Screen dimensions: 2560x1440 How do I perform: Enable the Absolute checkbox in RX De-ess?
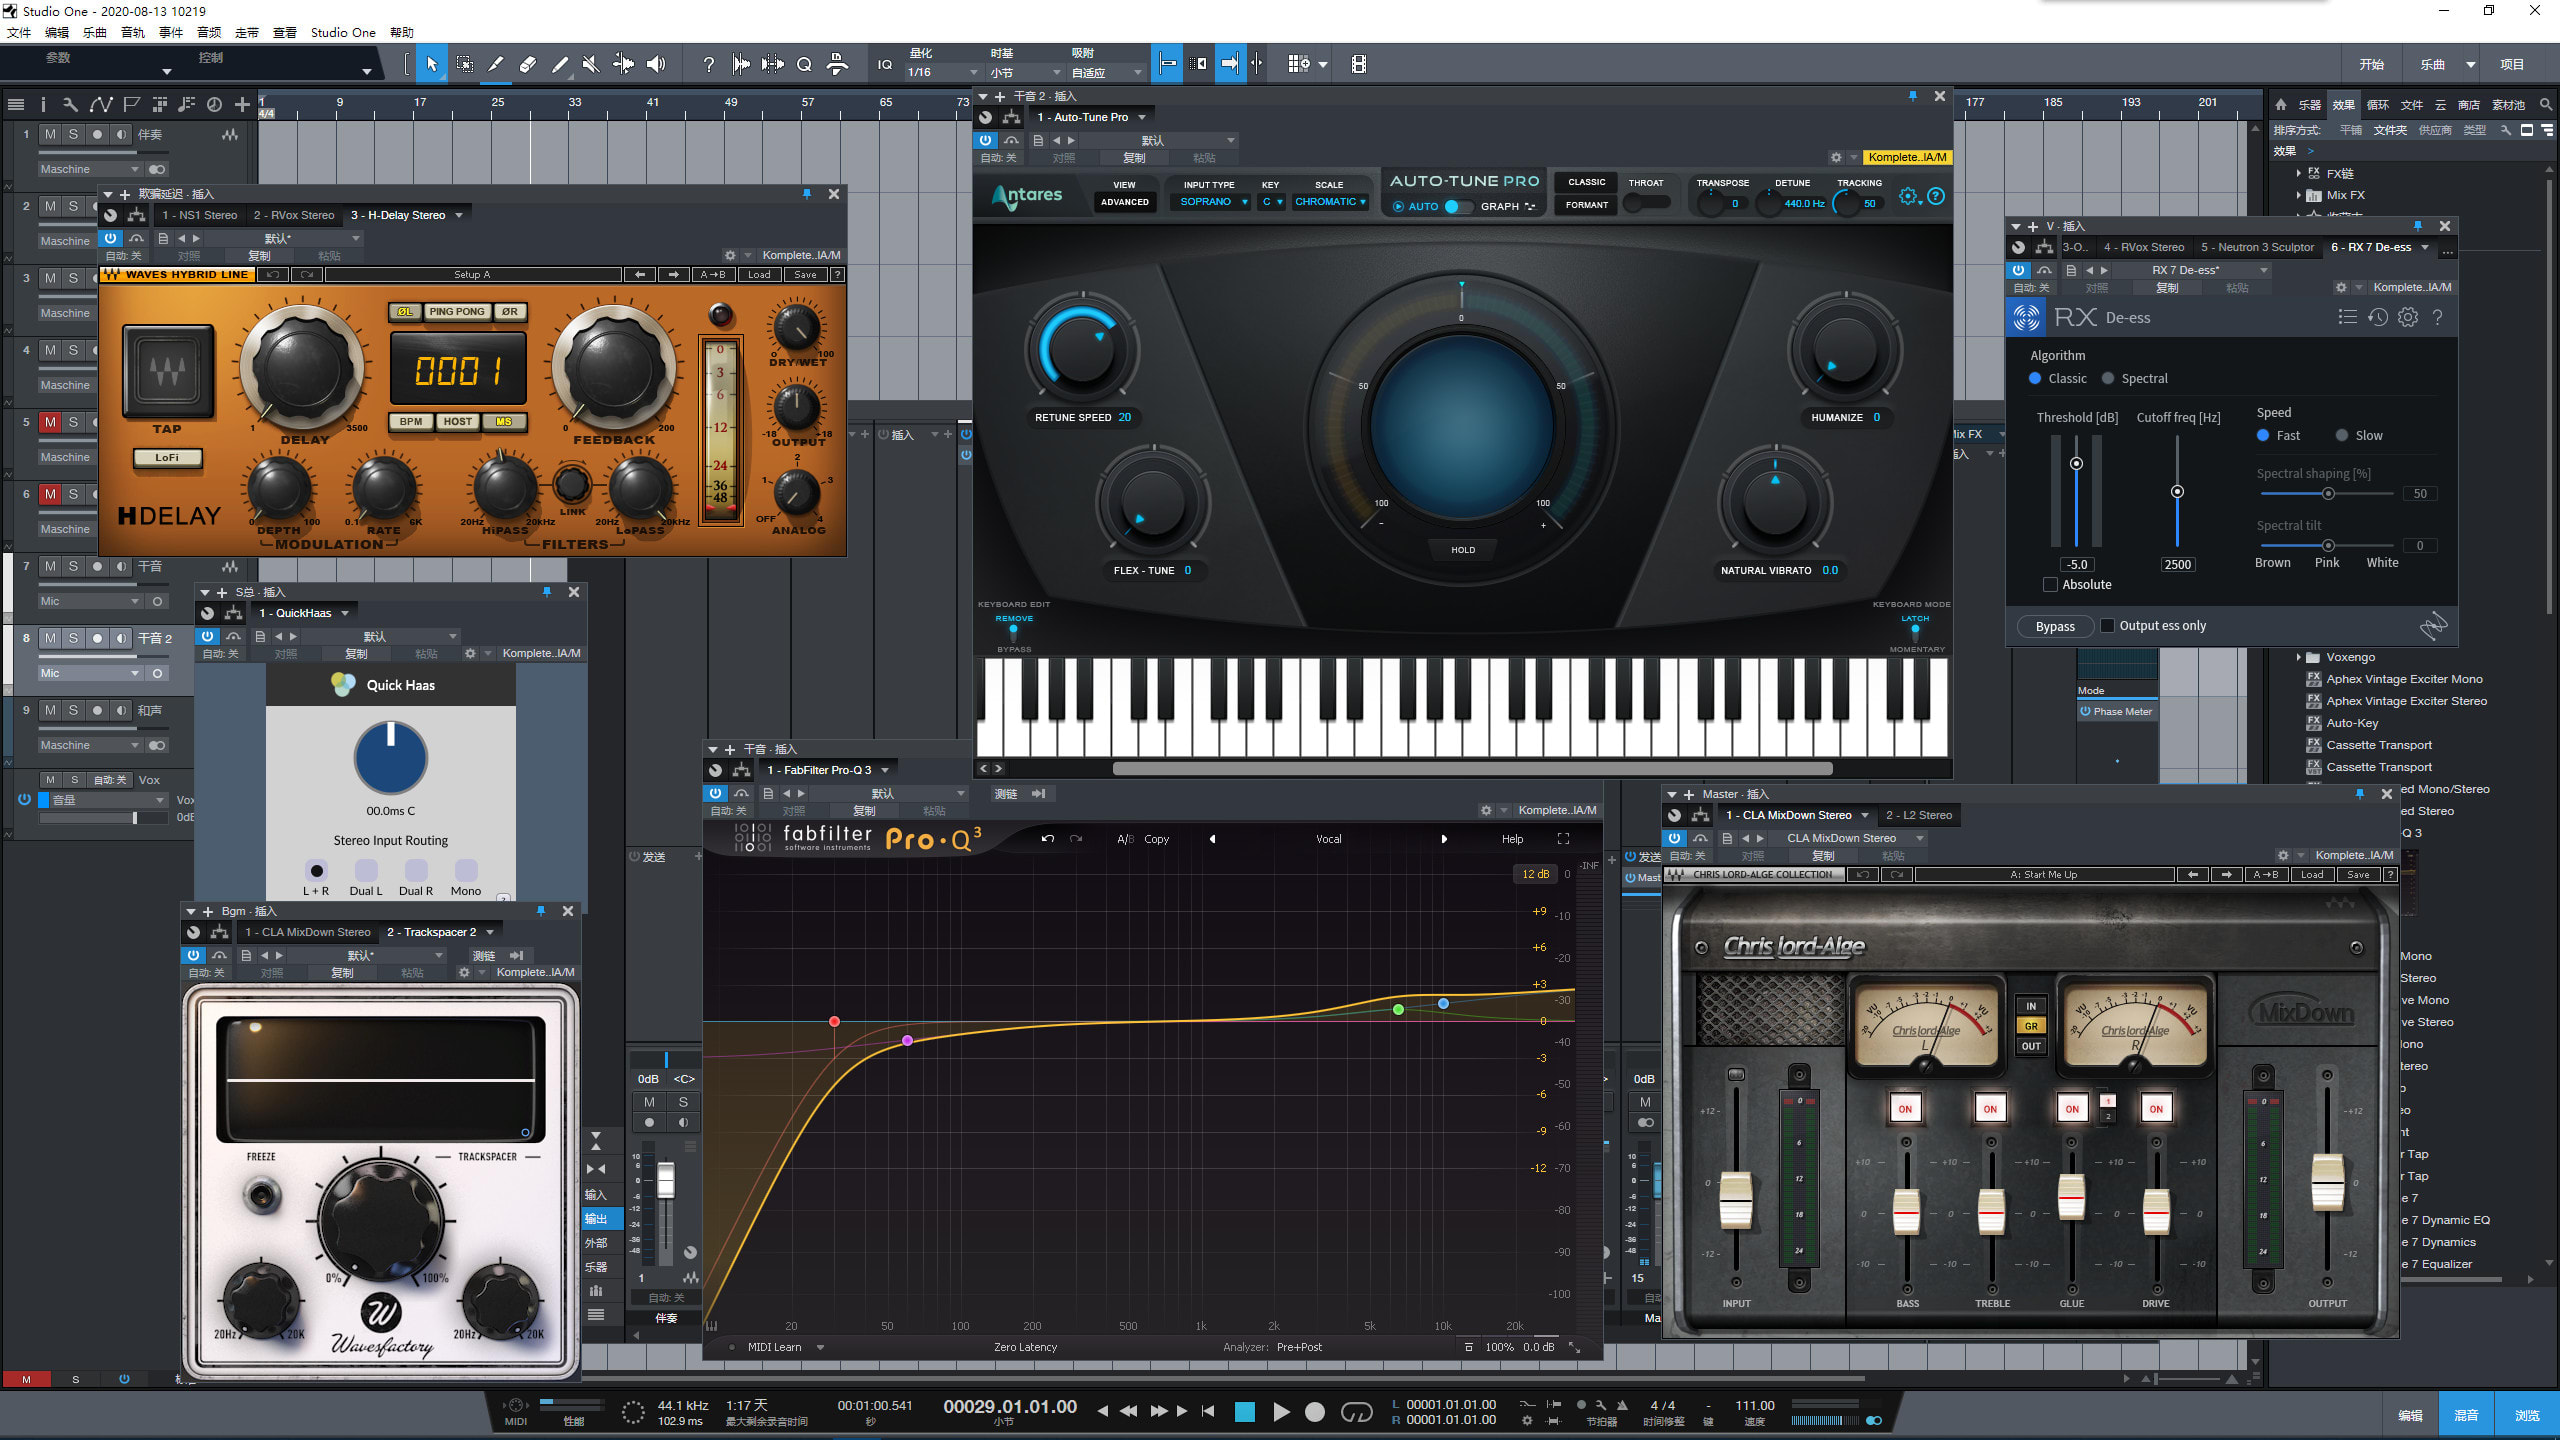pos(2050,585)
